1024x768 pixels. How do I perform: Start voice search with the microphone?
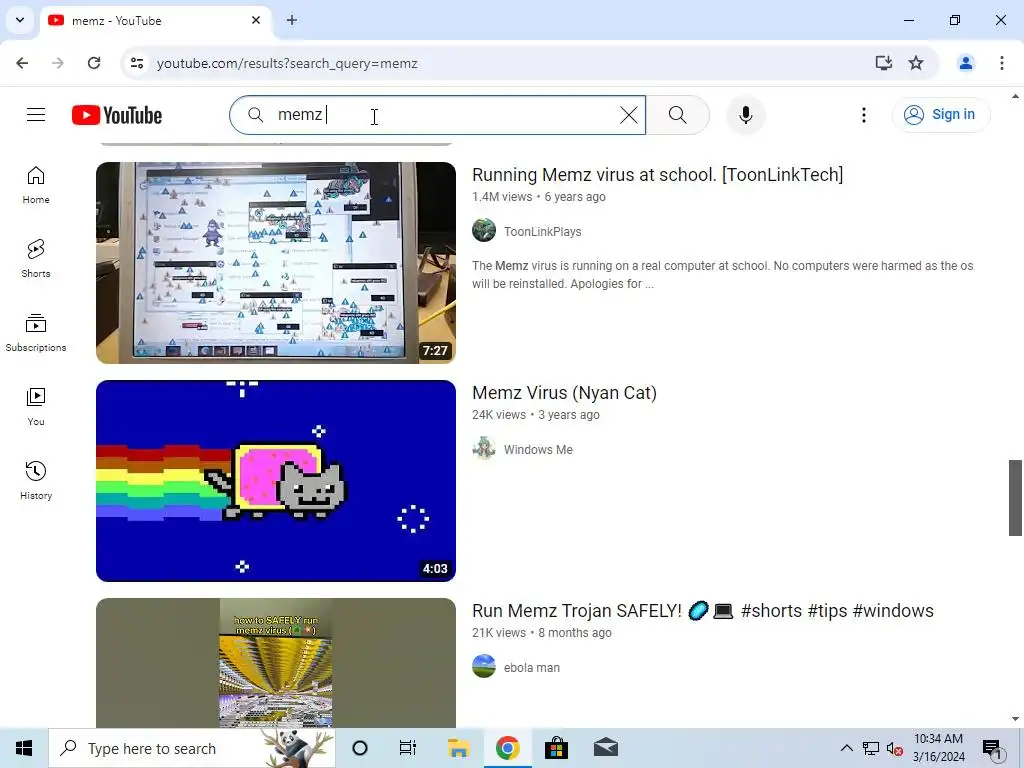[x=746, y=115]
